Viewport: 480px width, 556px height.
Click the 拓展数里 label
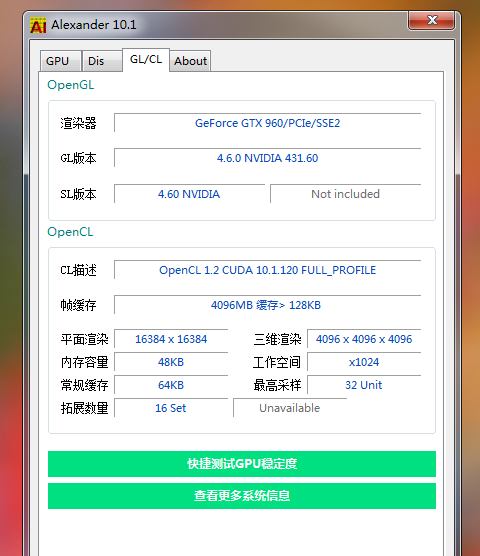[x=84, y=408]
